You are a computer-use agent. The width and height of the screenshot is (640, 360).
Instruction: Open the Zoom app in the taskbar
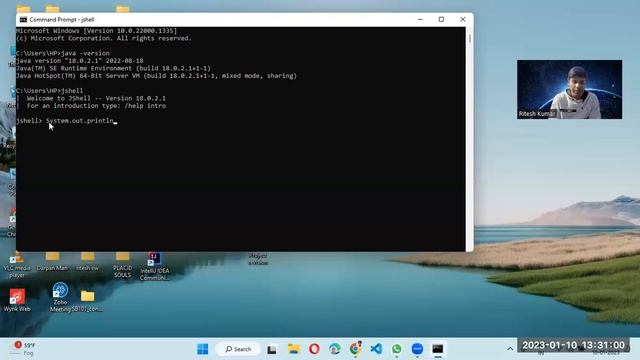tap(417, 349)
